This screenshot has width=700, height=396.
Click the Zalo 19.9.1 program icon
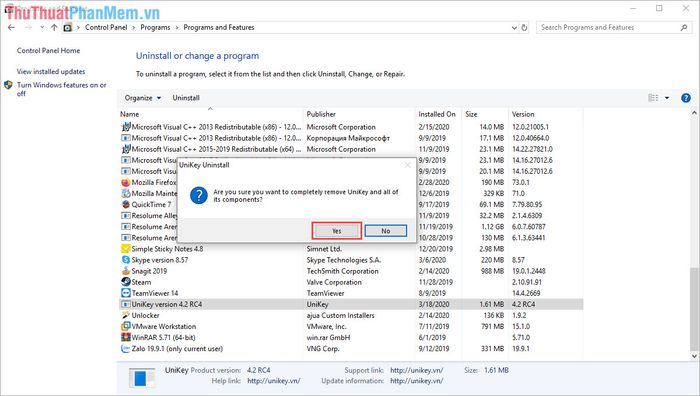[126, 348]
